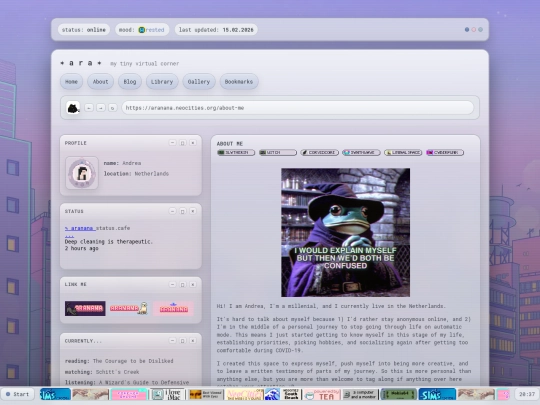The image size is (540, 405).
Task: Click the Aranana banner with the cat
Action: [x=129, y=309]
